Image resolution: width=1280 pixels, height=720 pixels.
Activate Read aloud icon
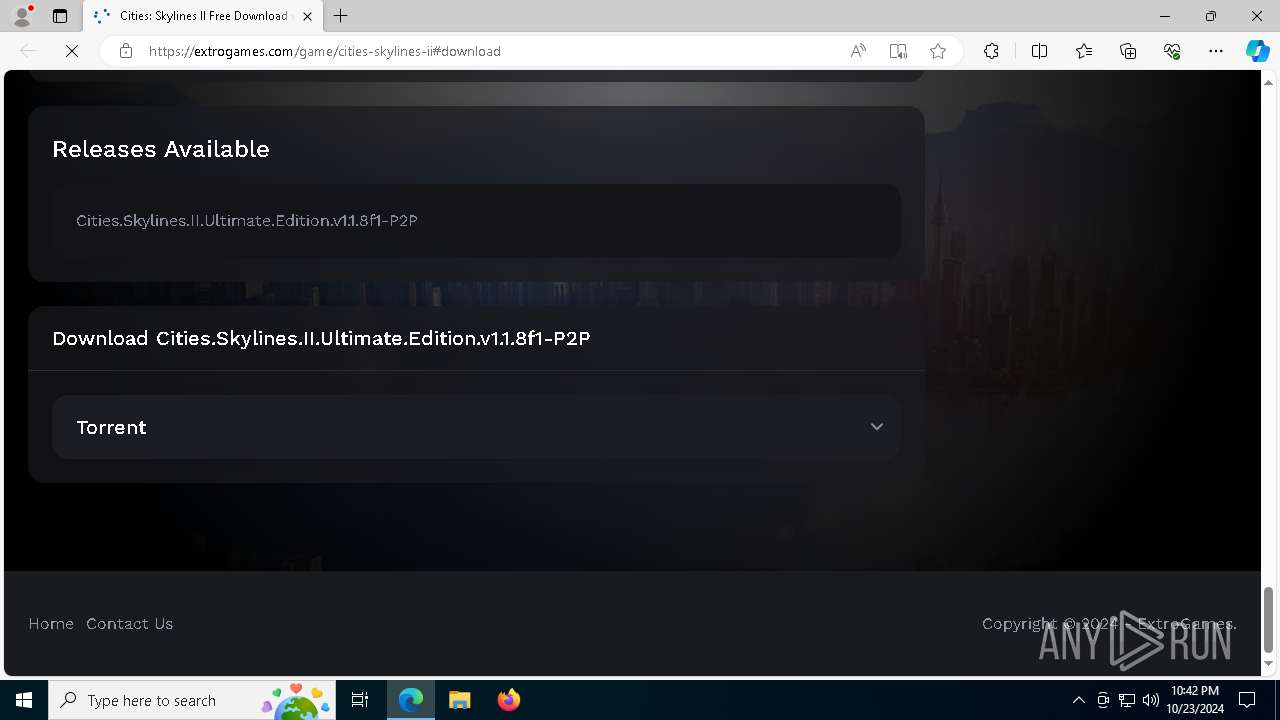[x=858, y=51]
